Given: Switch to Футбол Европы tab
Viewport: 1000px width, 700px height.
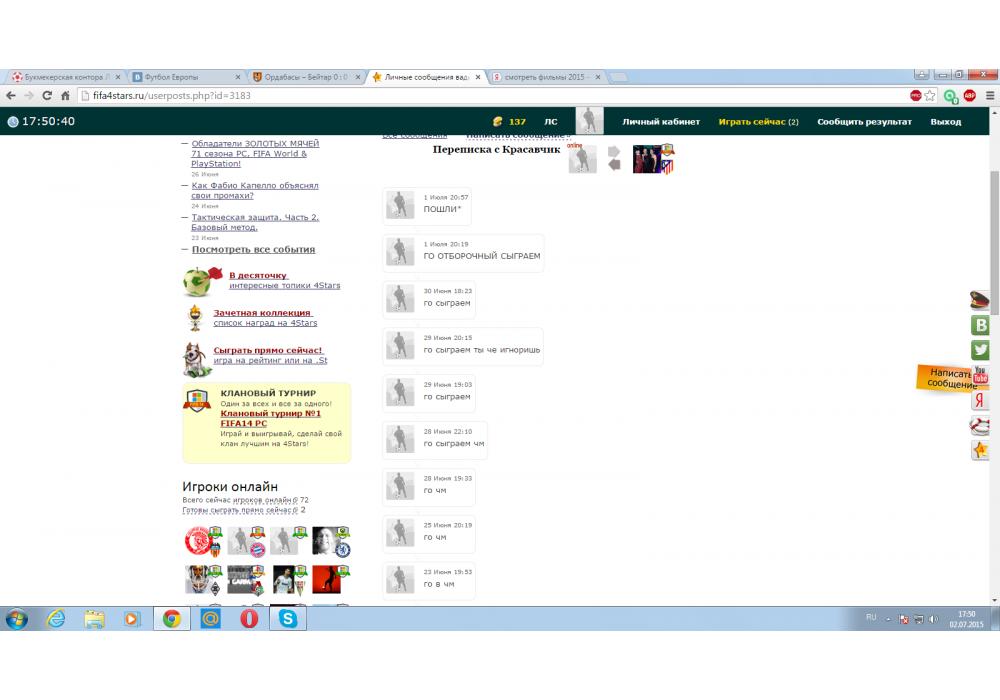Looking at the screenshot, I should coord(185,77).
